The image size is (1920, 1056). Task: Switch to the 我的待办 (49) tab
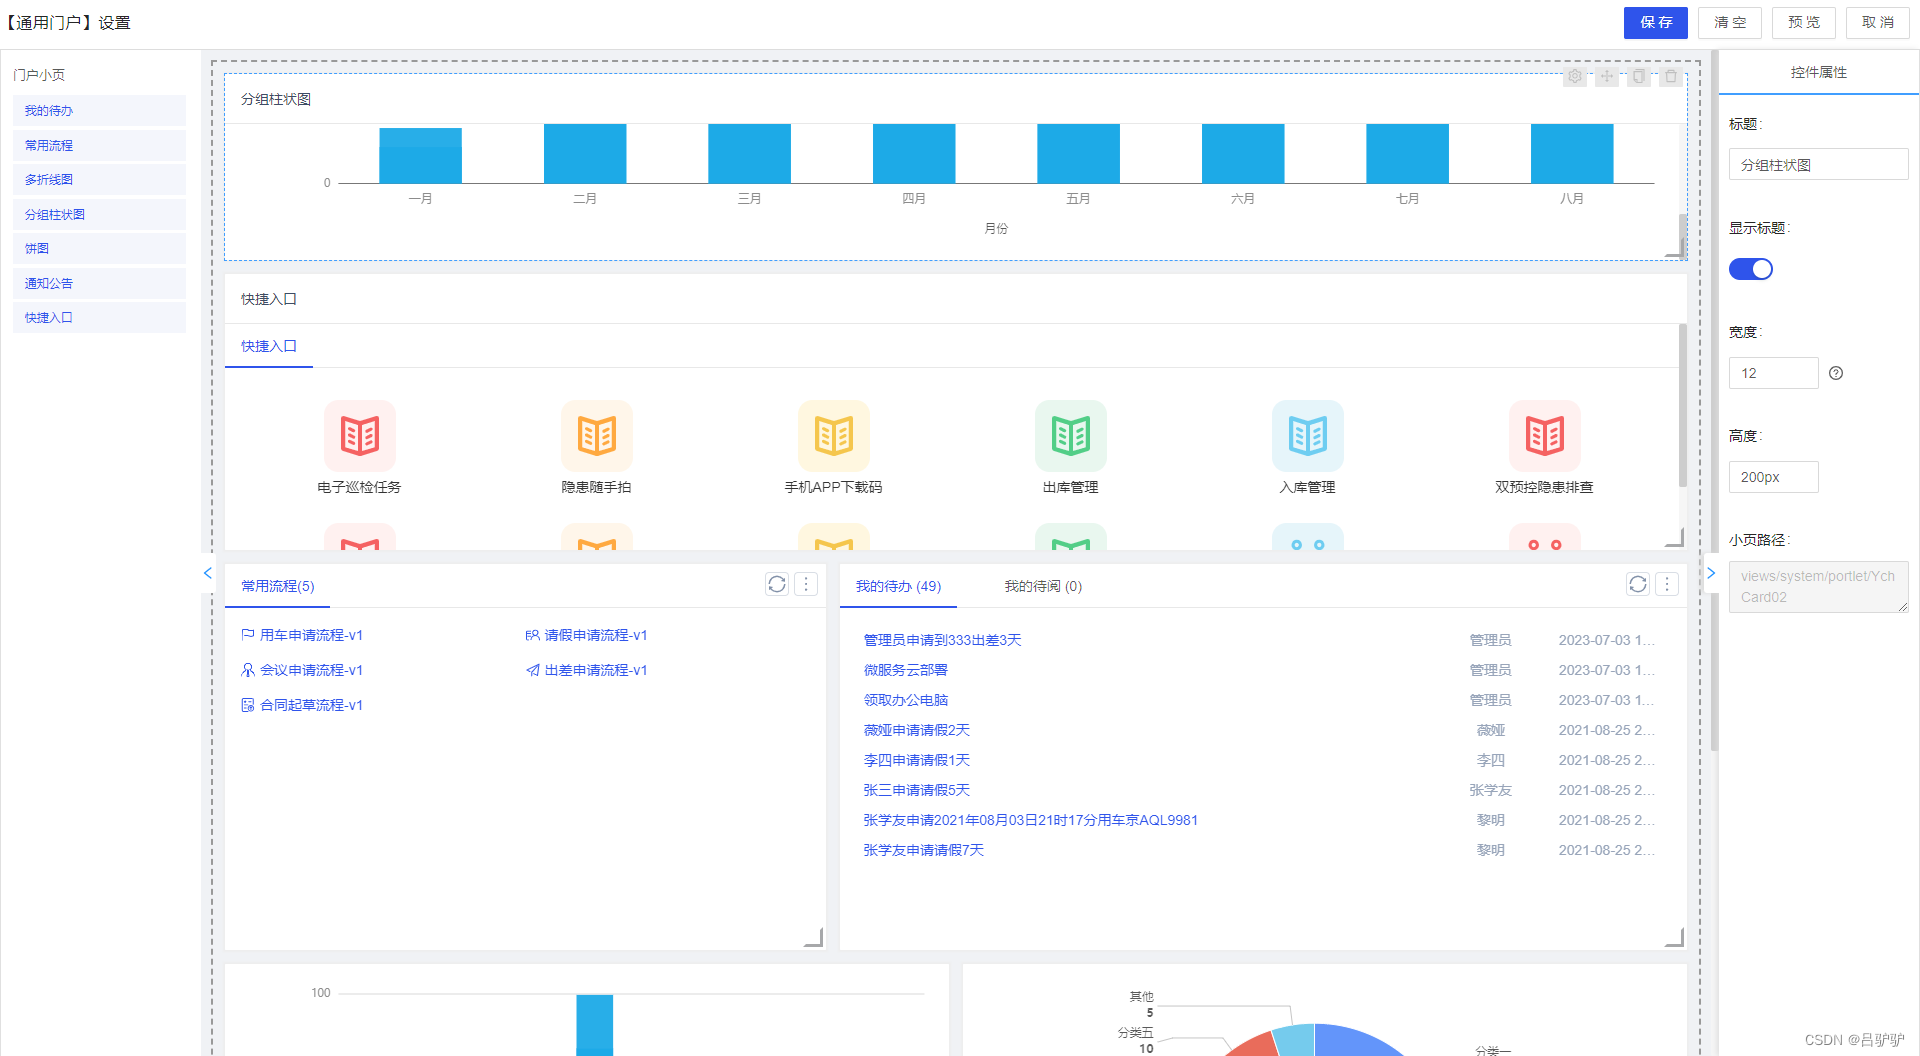tap(899, 586)
